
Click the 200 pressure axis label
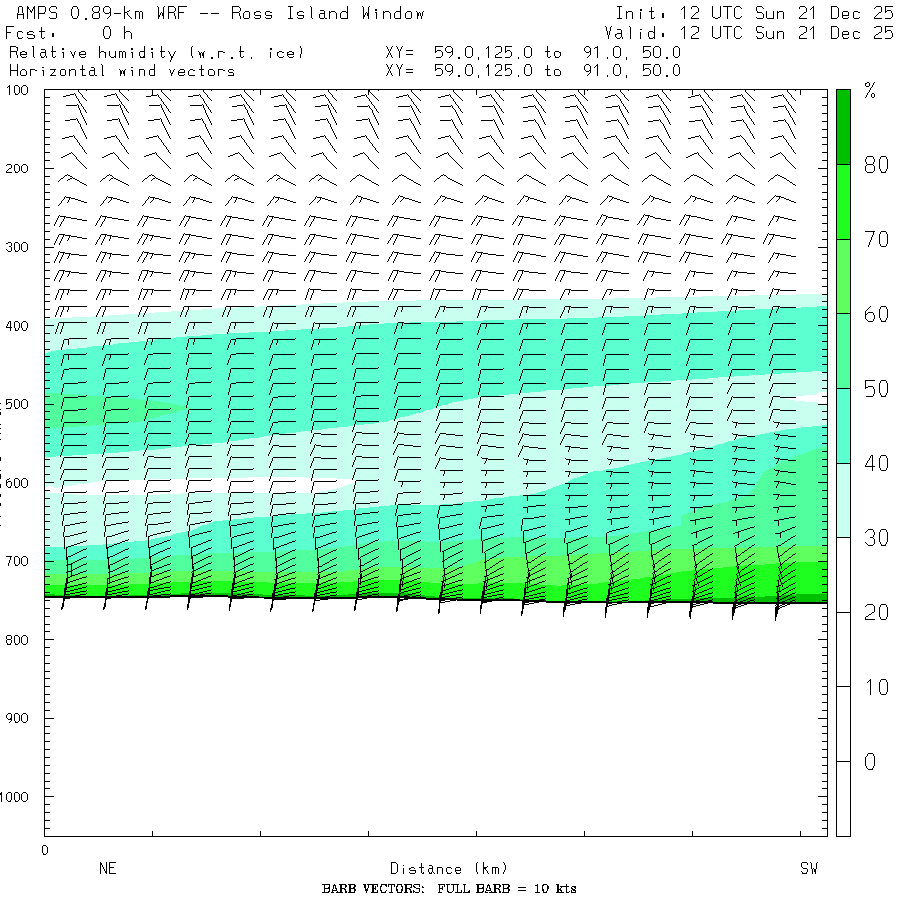[17, 169]
